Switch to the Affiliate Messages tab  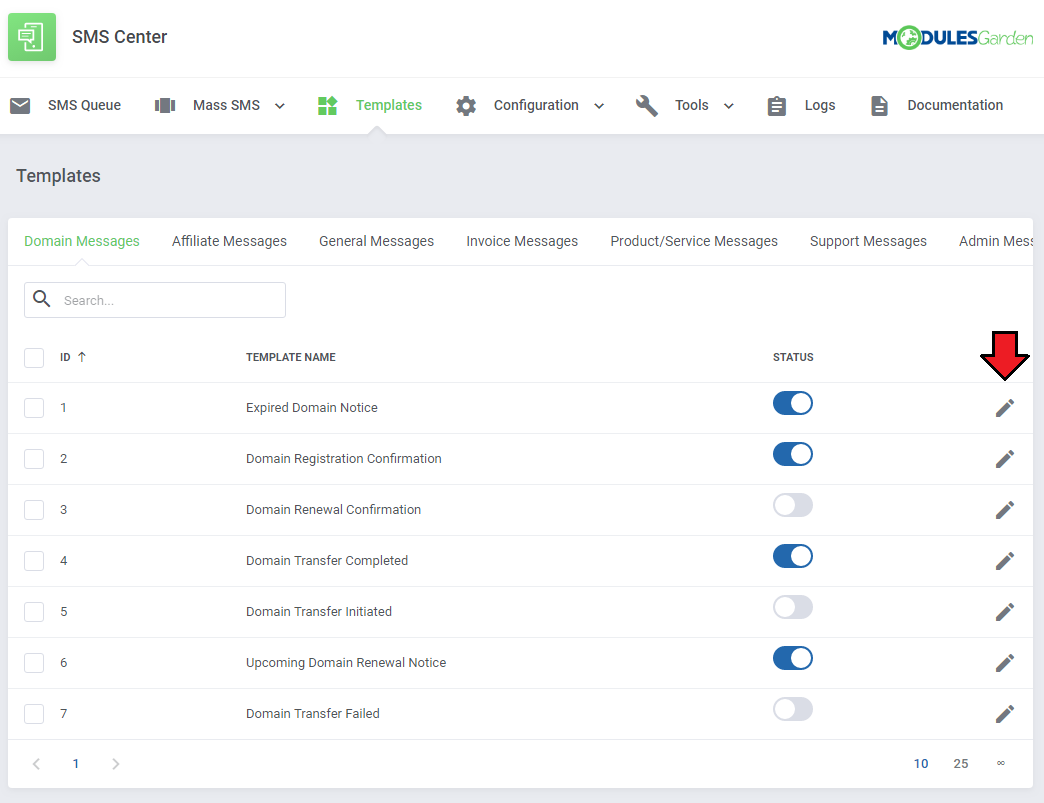click(229, 241)
